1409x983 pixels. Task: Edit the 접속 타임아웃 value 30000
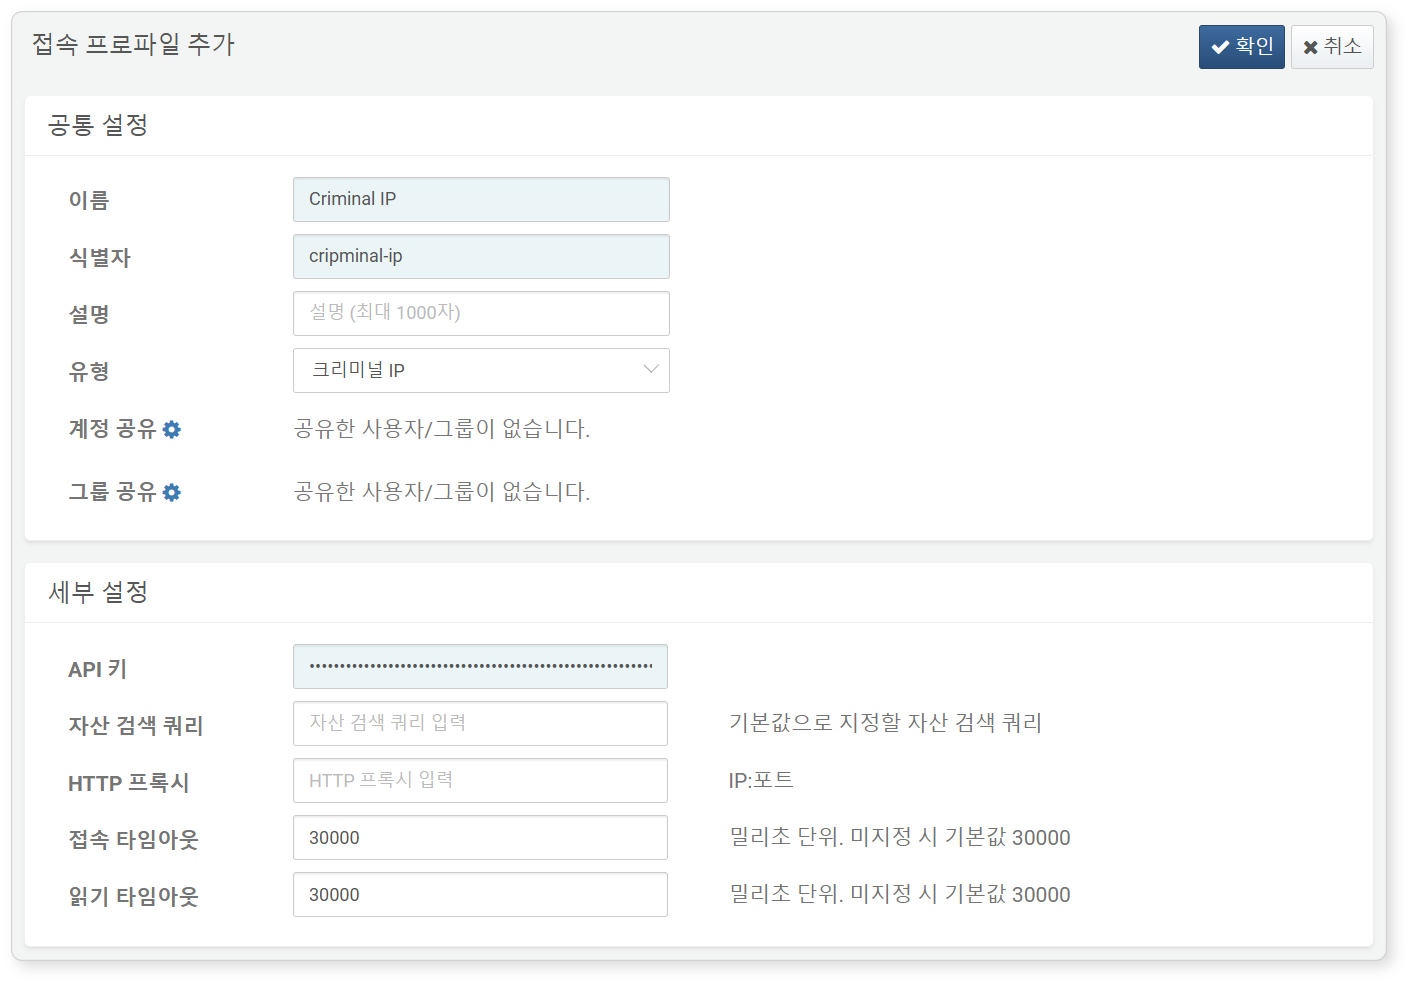click(480, 838)
